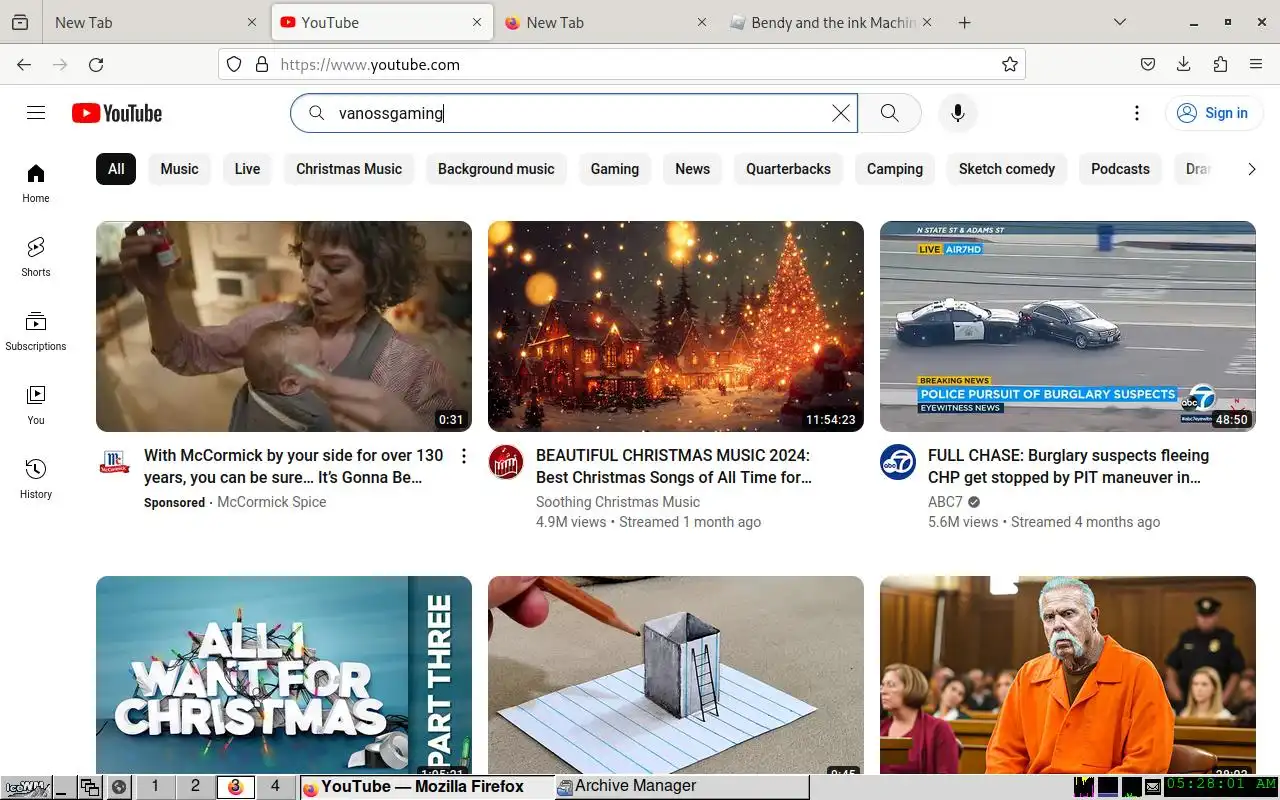Image resolution: width=1280 pixels, height=800 pixels.
Task: Select the Gaming filter chip
Action: 615,169
